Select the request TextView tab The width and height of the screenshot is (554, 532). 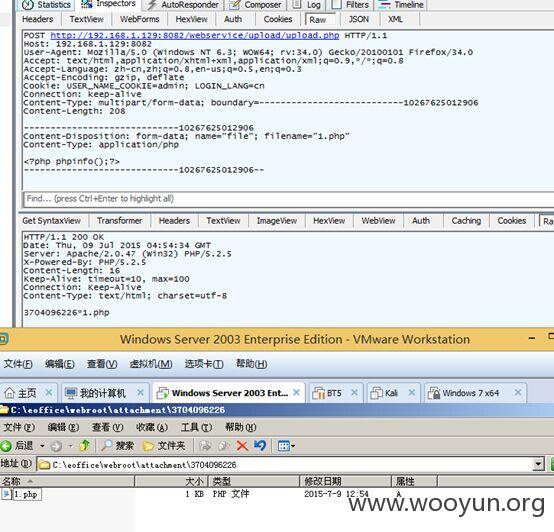[87, 19]
